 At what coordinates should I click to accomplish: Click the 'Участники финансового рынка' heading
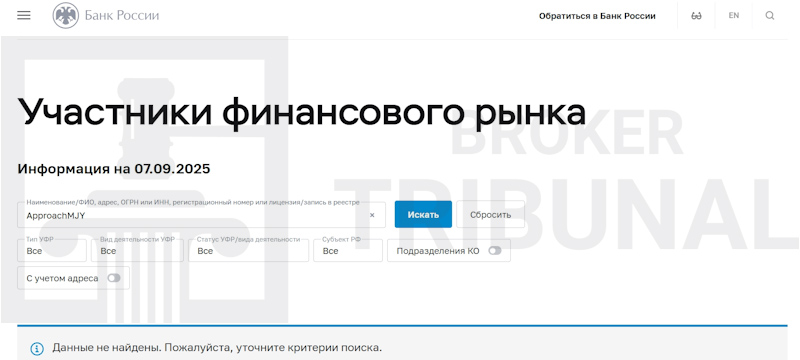(302, 113)
